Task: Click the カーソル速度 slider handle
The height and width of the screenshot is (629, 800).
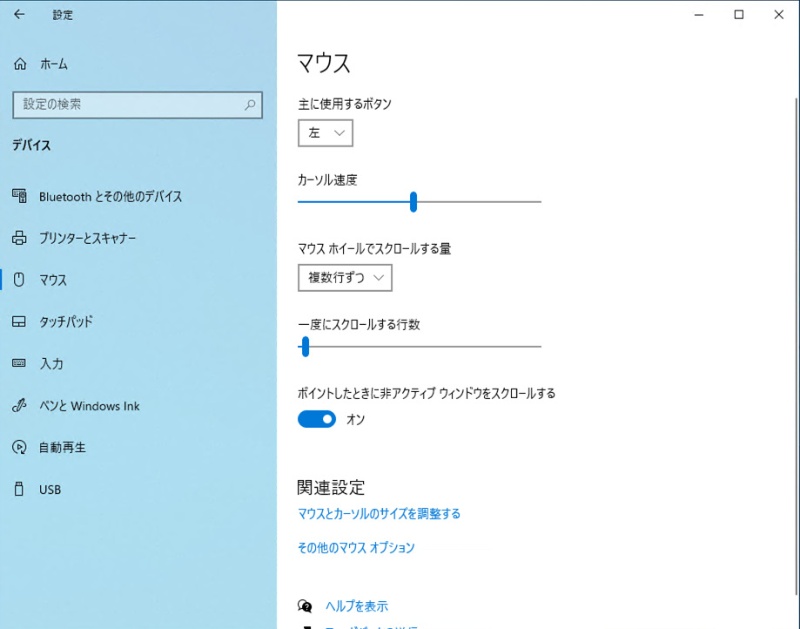Action: (x=413, y=202)
